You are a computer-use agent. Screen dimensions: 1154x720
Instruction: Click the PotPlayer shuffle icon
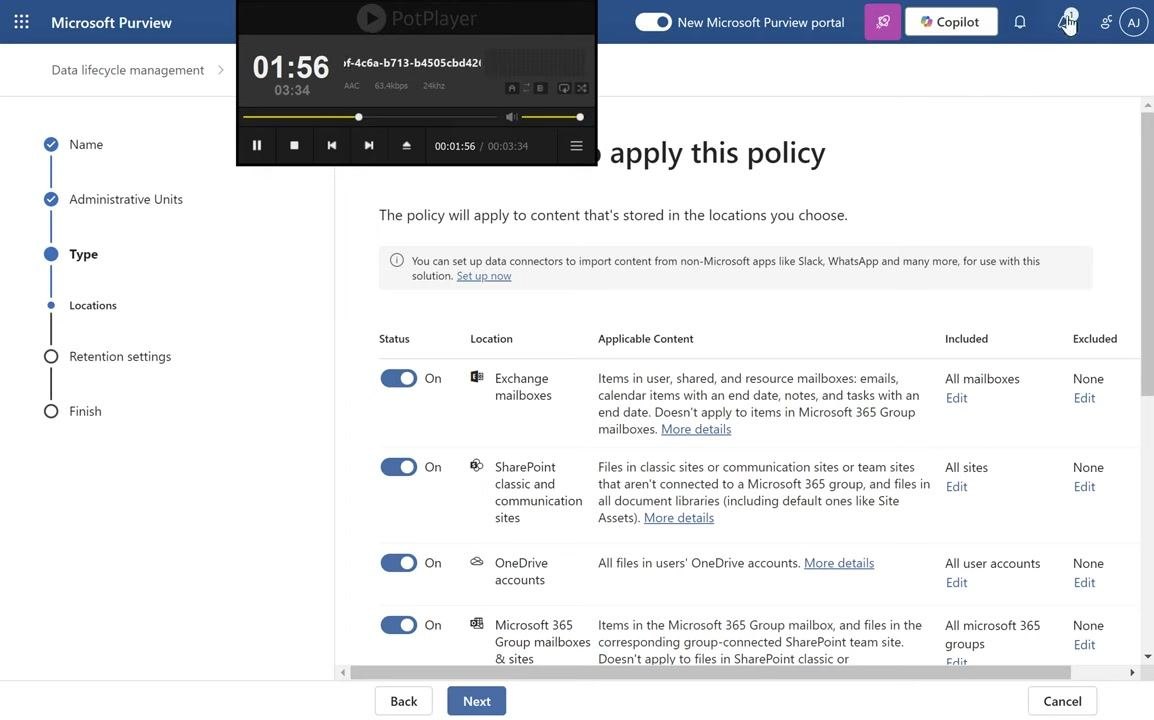(582, 88)
